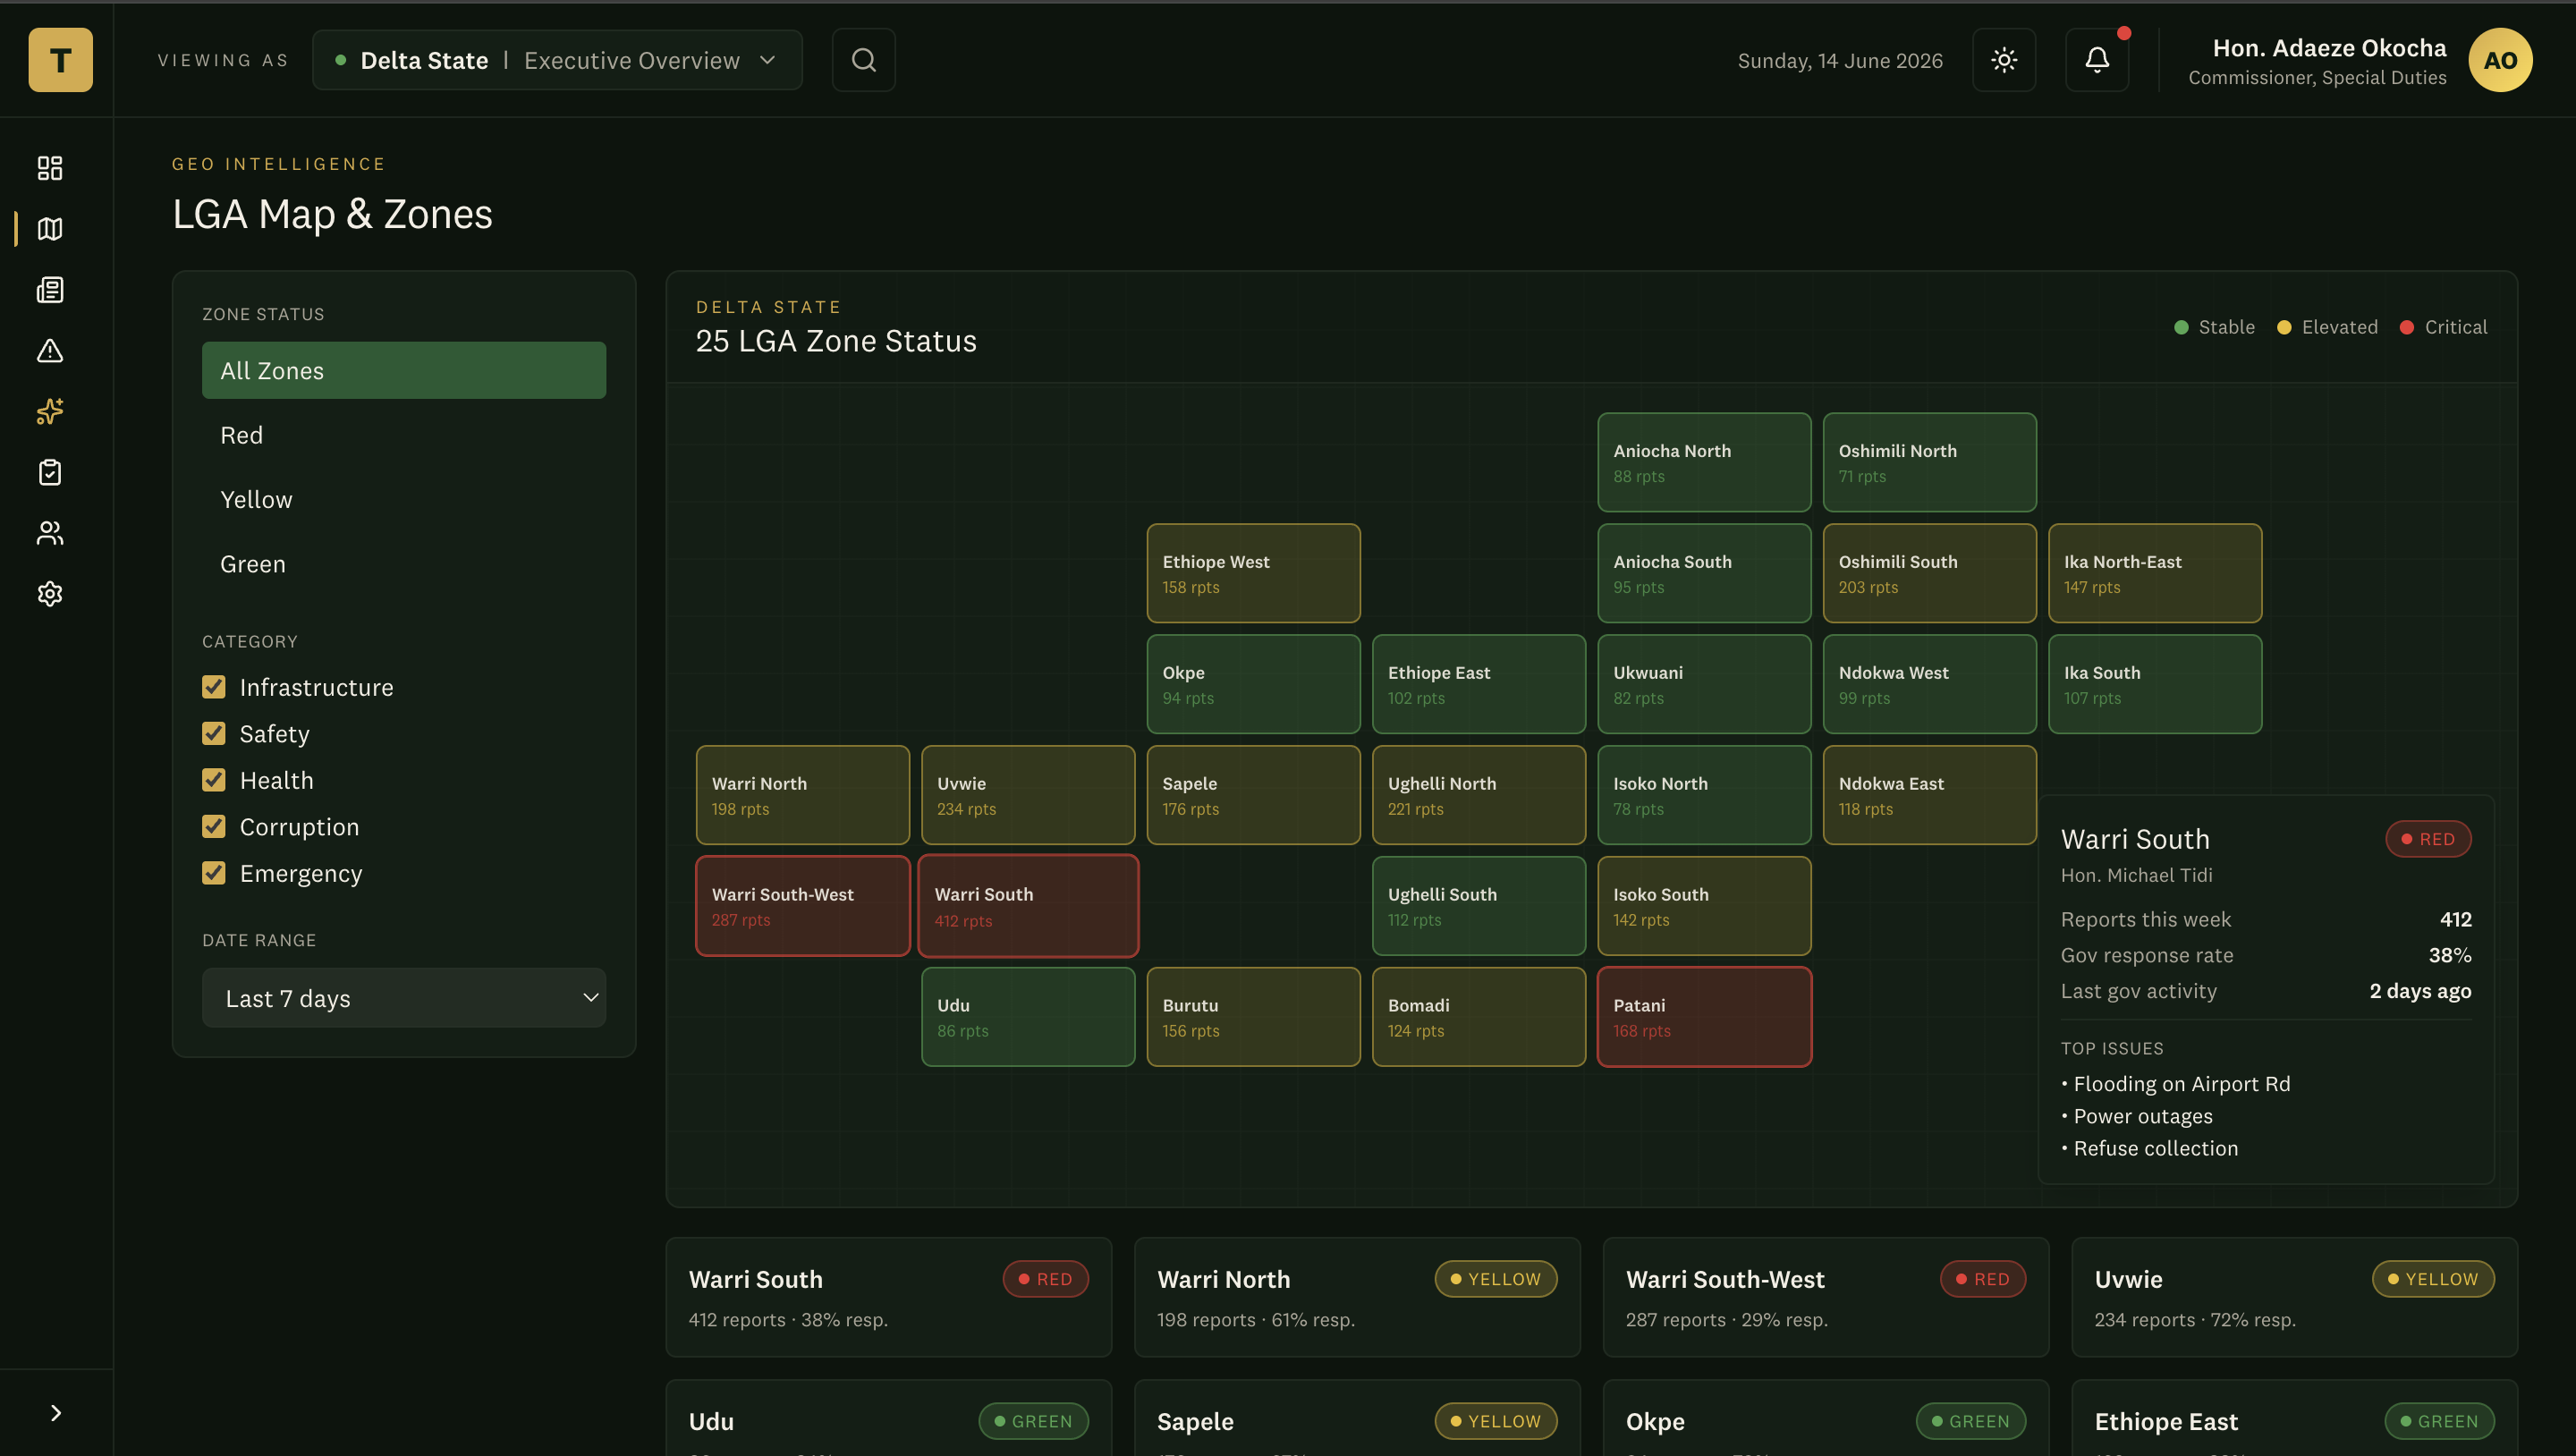Select the Aniocha North map tile

[1704, 462]
